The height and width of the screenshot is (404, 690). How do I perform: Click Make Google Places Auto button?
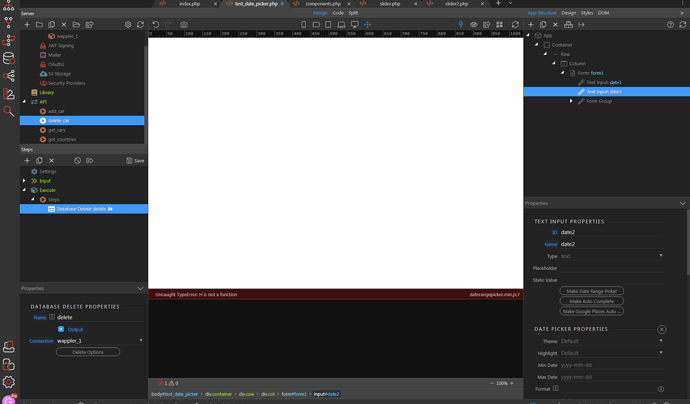(x=591, y=311)
